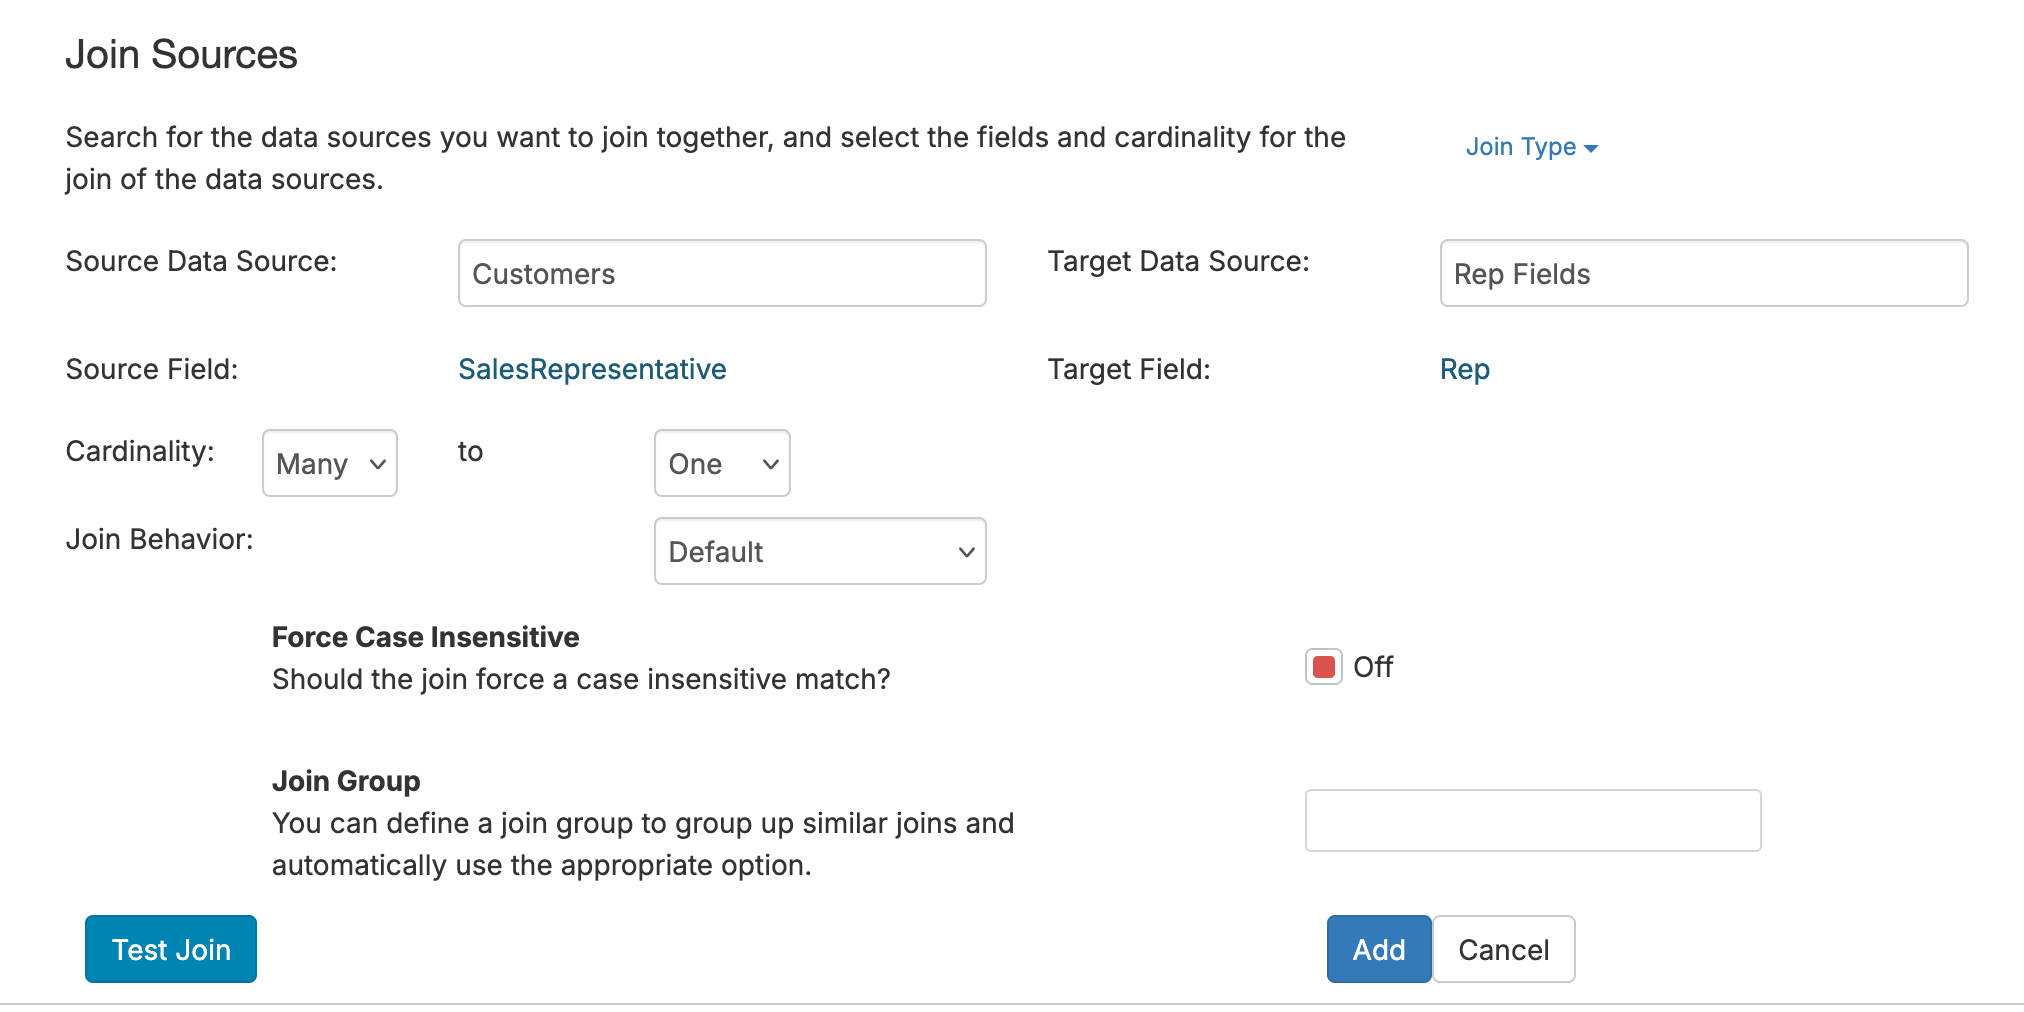Click the Rep target field link

[1464, 369]
